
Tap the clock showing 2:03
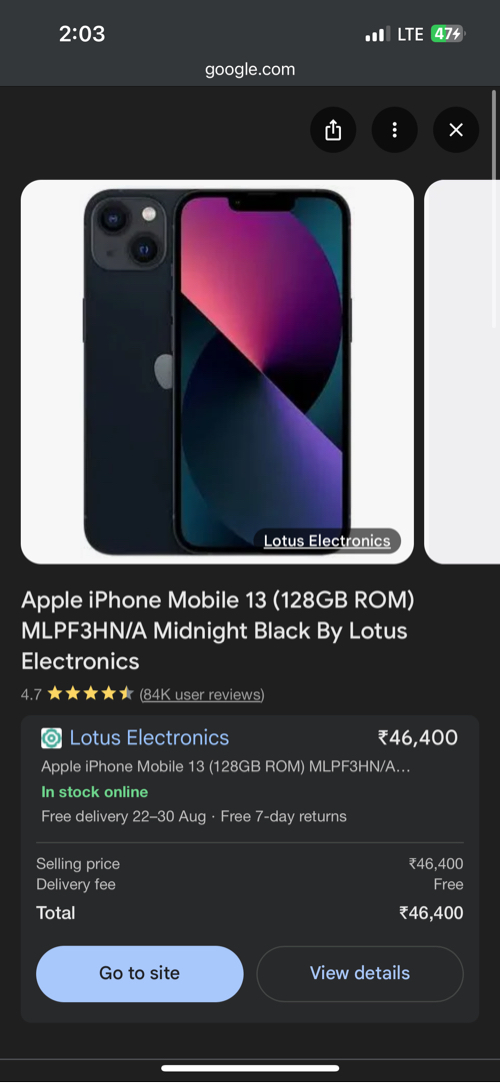(x=82, y=34)
